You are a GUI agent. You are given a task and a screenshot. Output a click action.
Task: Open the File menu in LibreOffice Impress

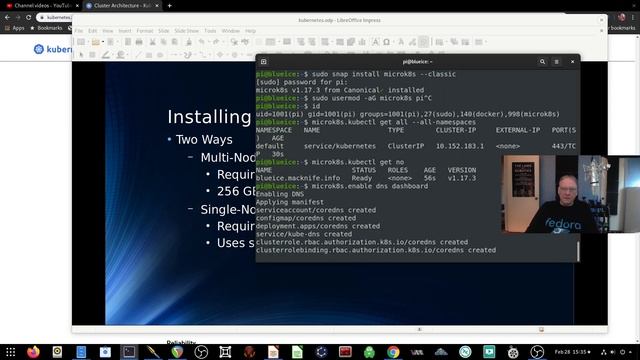click(79, 31)
